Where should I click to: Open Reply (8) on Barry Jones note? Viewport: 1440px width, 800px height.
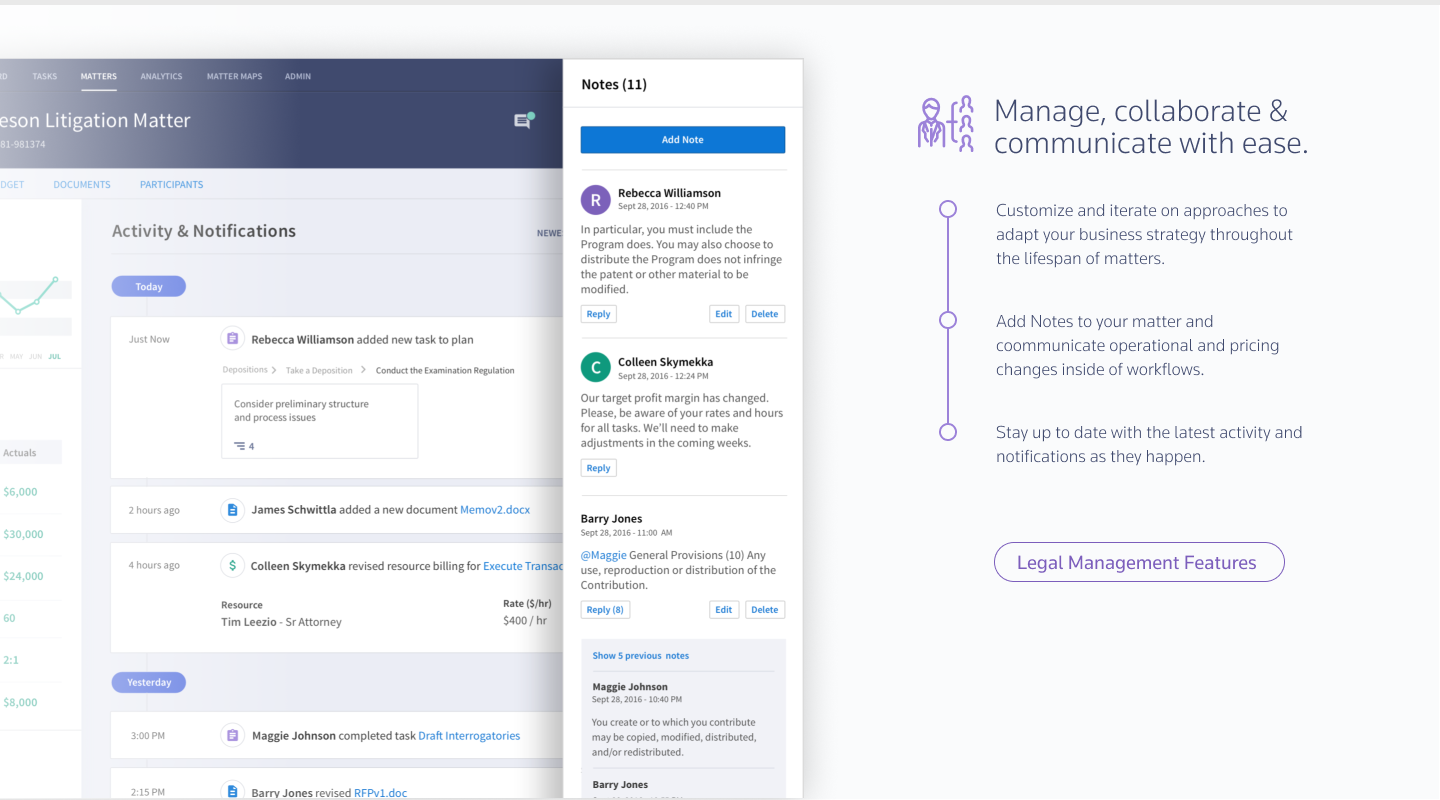click(605, 610)
